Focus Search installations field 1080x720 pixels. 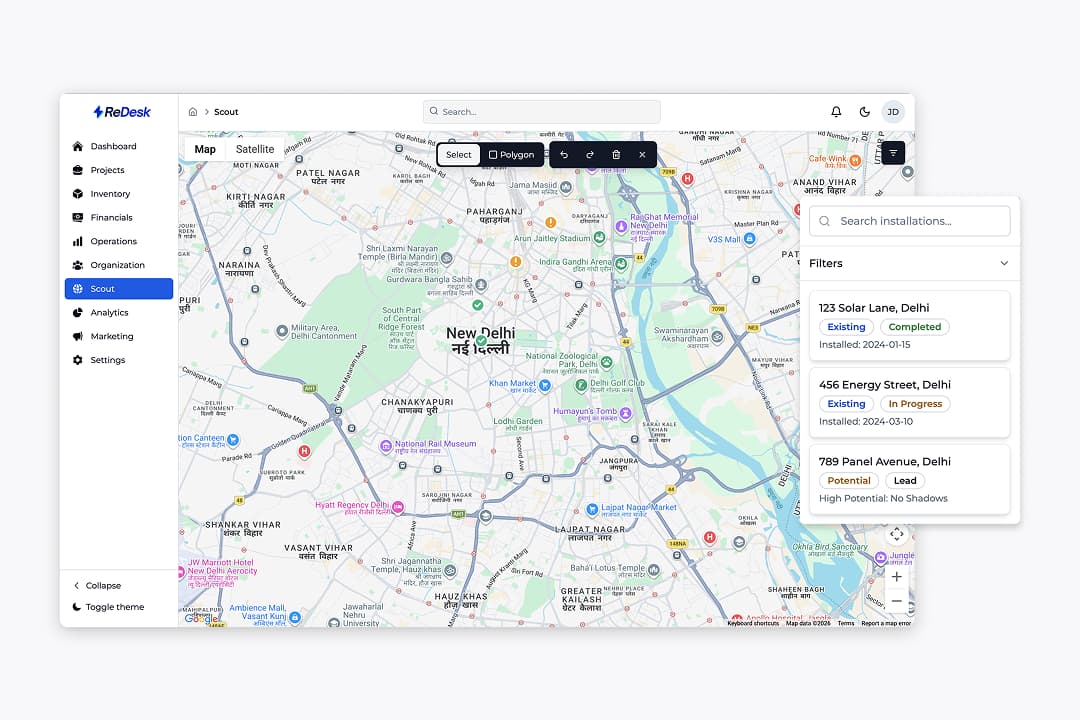coord(909,221)
